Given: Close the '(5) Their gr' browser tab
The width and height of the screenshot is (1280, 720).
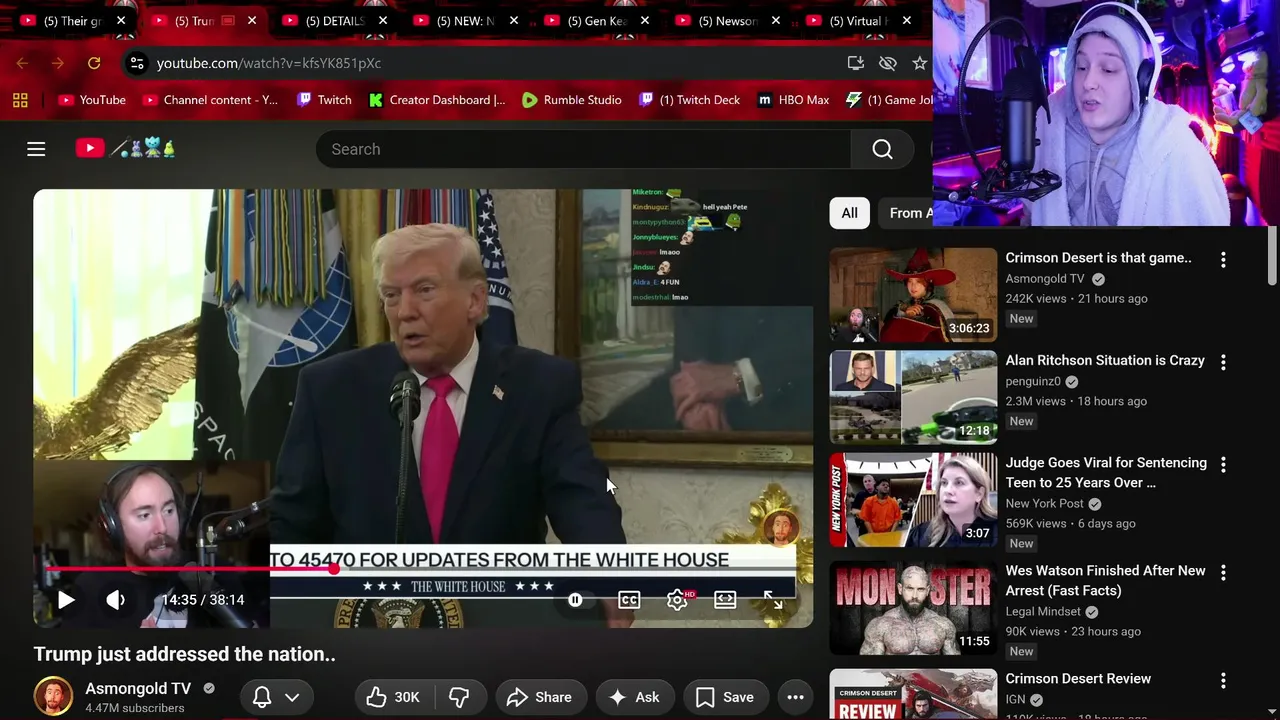Looking at the screenshot, I should tap(121, 20).
